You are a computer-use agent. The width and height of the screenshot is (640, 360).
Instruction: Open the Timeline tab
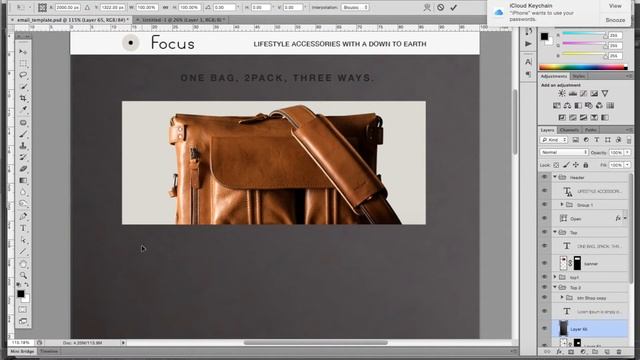(x=49, y=351)
